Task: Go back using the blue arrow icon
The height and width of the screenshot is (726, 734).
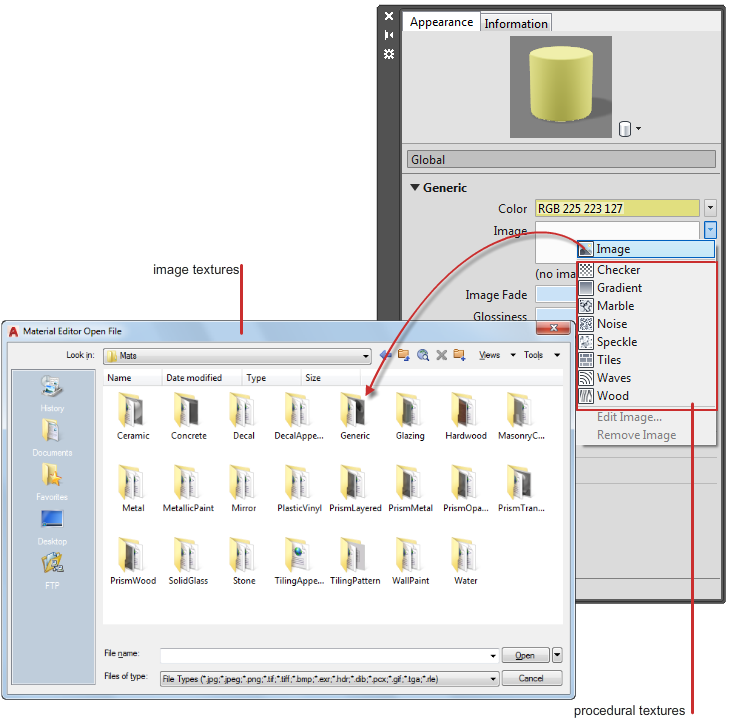Action: 386,355
